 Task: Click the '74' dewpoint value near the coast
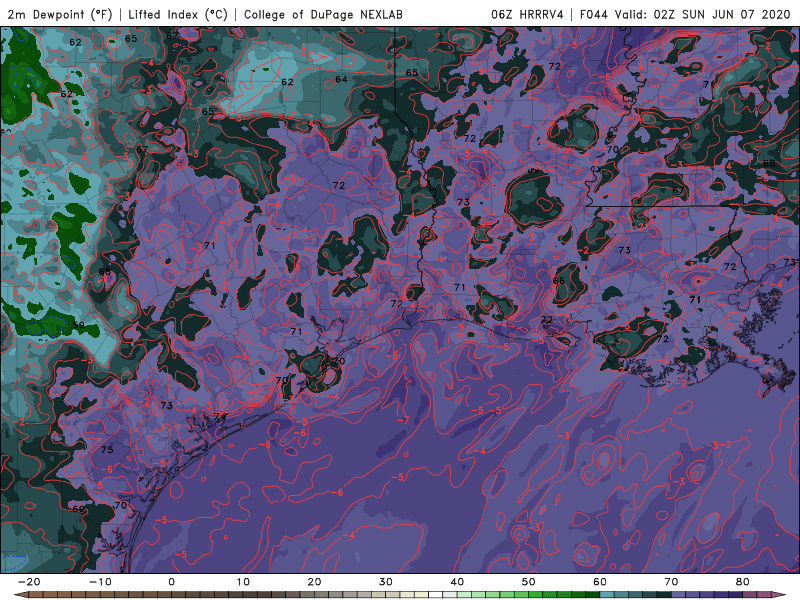click(219, 417)
